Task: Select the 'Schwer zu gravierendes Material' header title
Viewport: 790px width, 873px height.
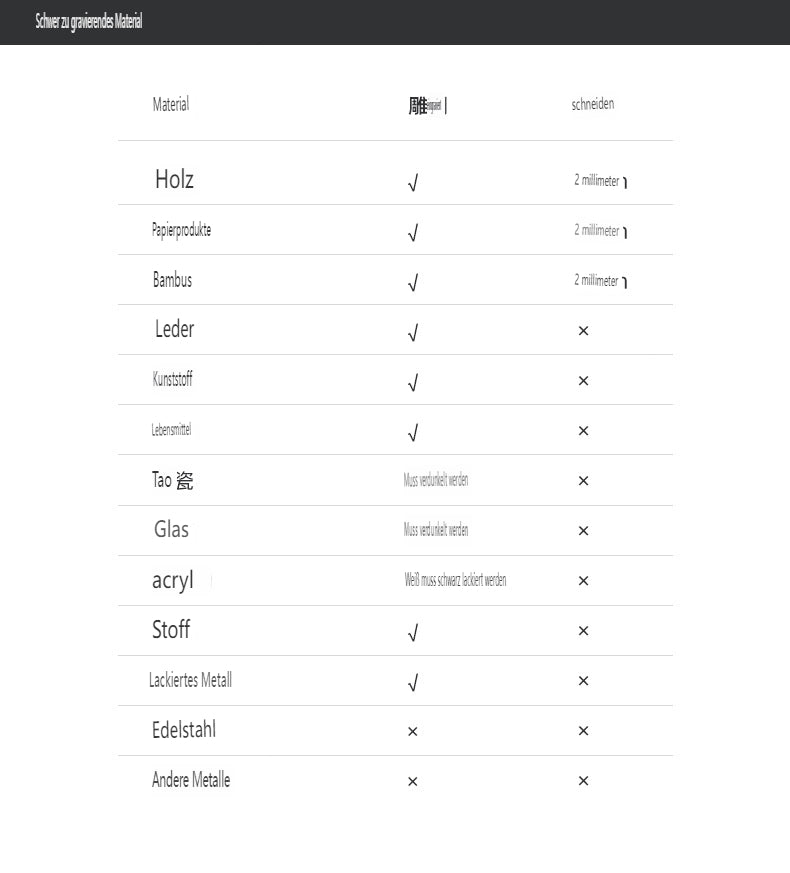Action: (89, 21)
